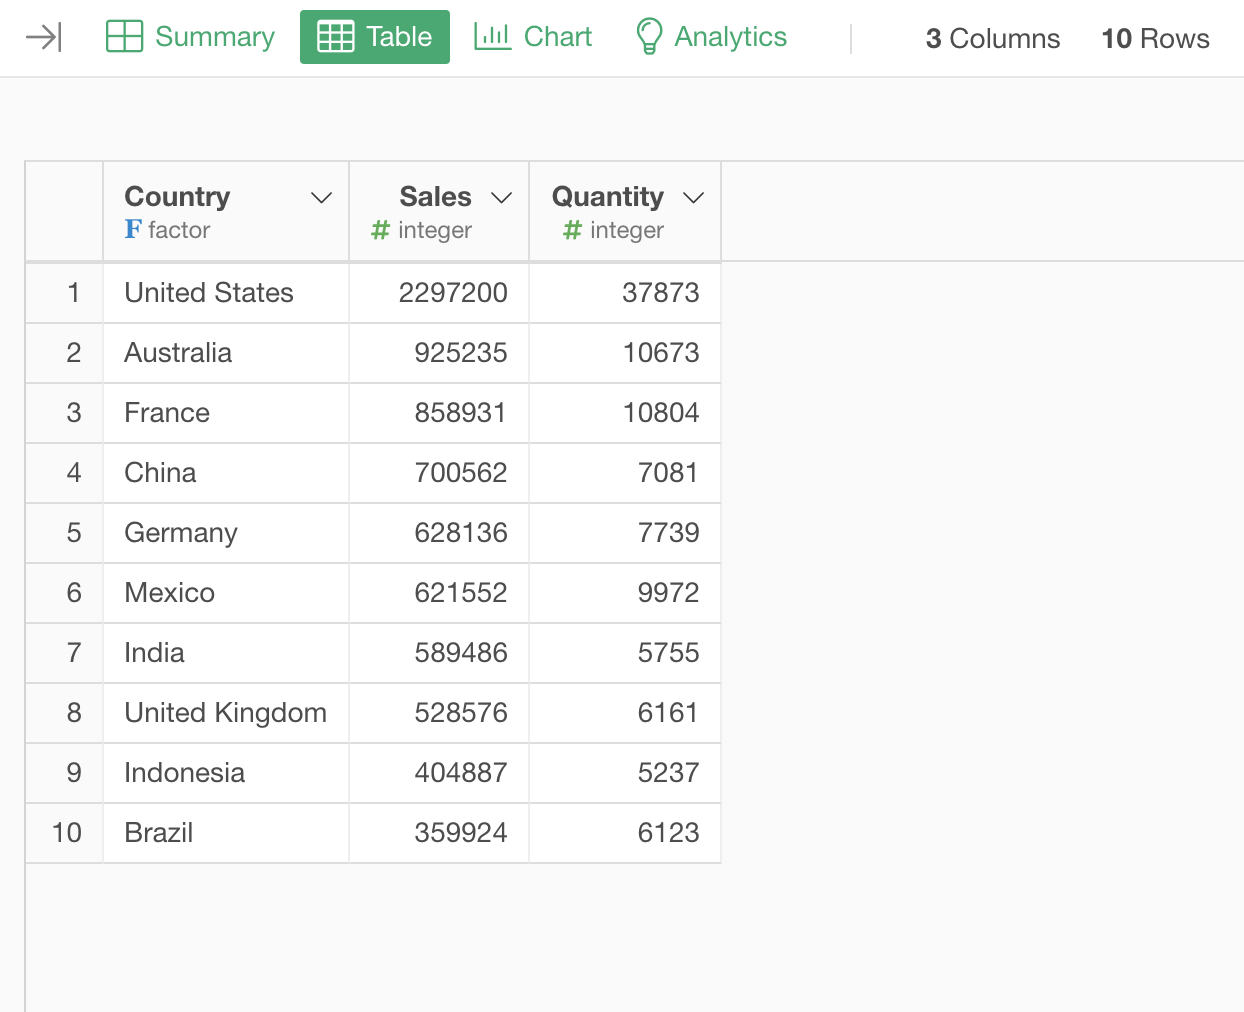
Task: Click the Chart bar-graph icon
Action: point(492,36)
